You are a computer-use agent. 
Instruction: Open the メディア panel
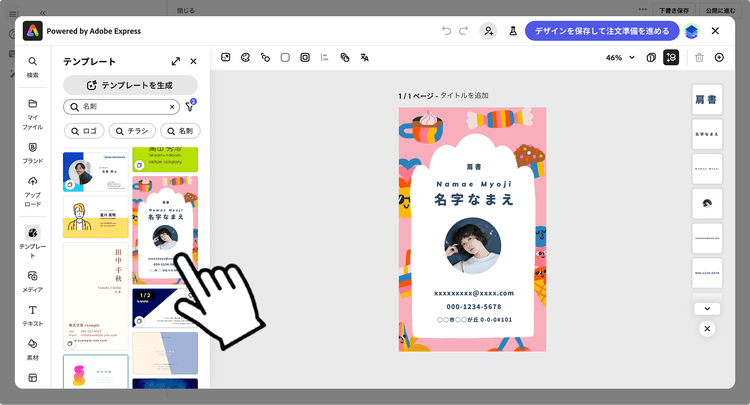33,282
